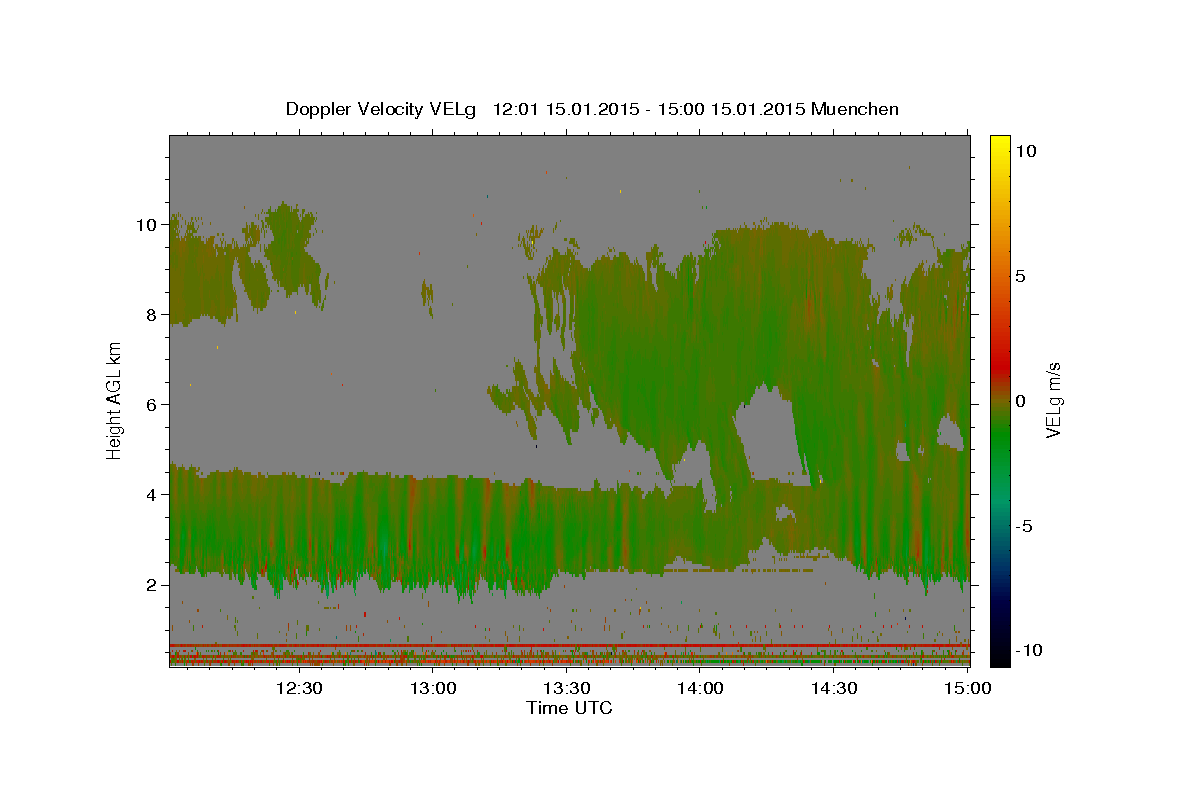Click the date range '12:01 15.01.2015 - 15:00 15.01.2015'
The image size is (1200, 800).
tap(649, 109)
